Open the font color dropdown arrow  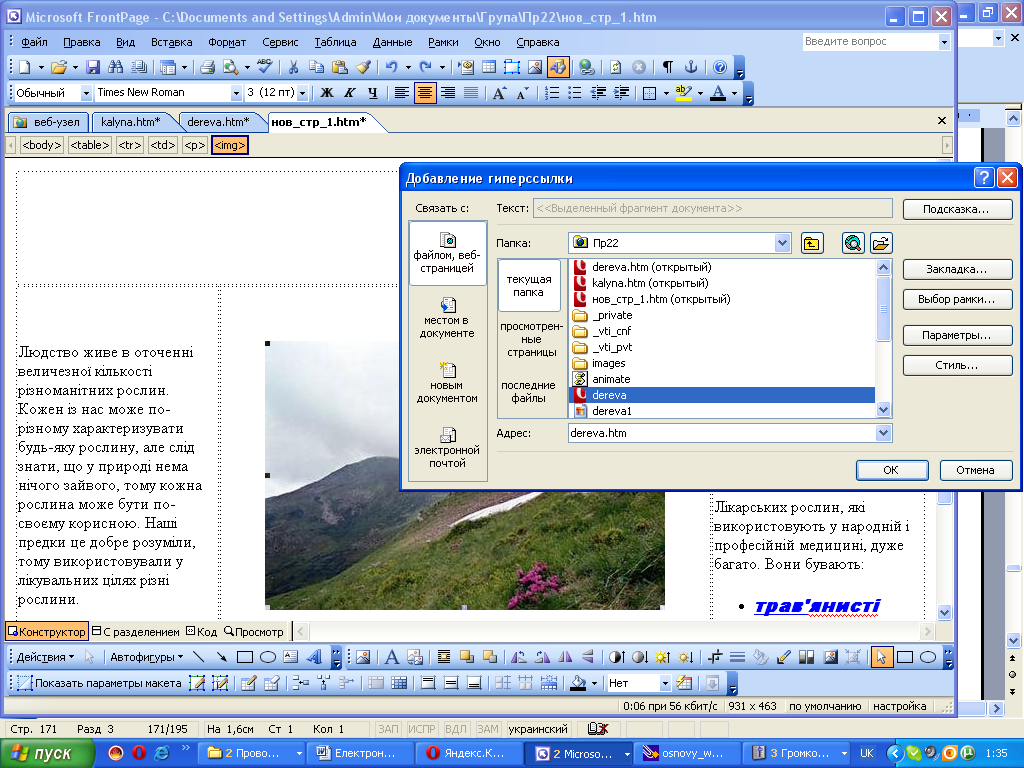734,93
